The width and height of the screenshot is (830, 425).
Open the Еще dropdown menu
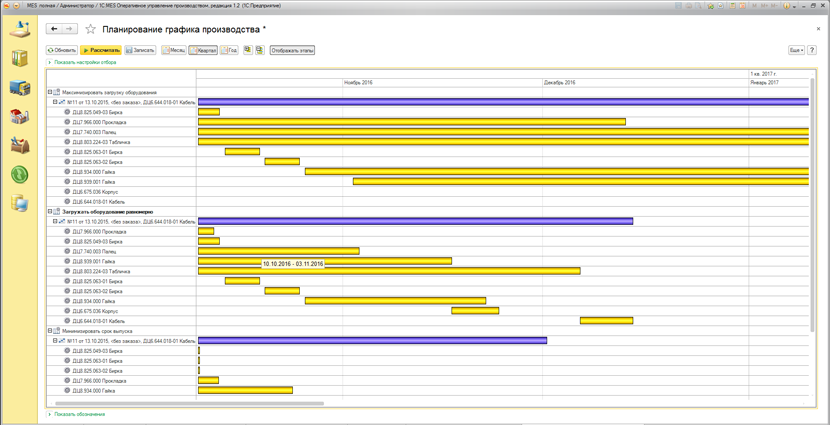(x=796, y=50)
